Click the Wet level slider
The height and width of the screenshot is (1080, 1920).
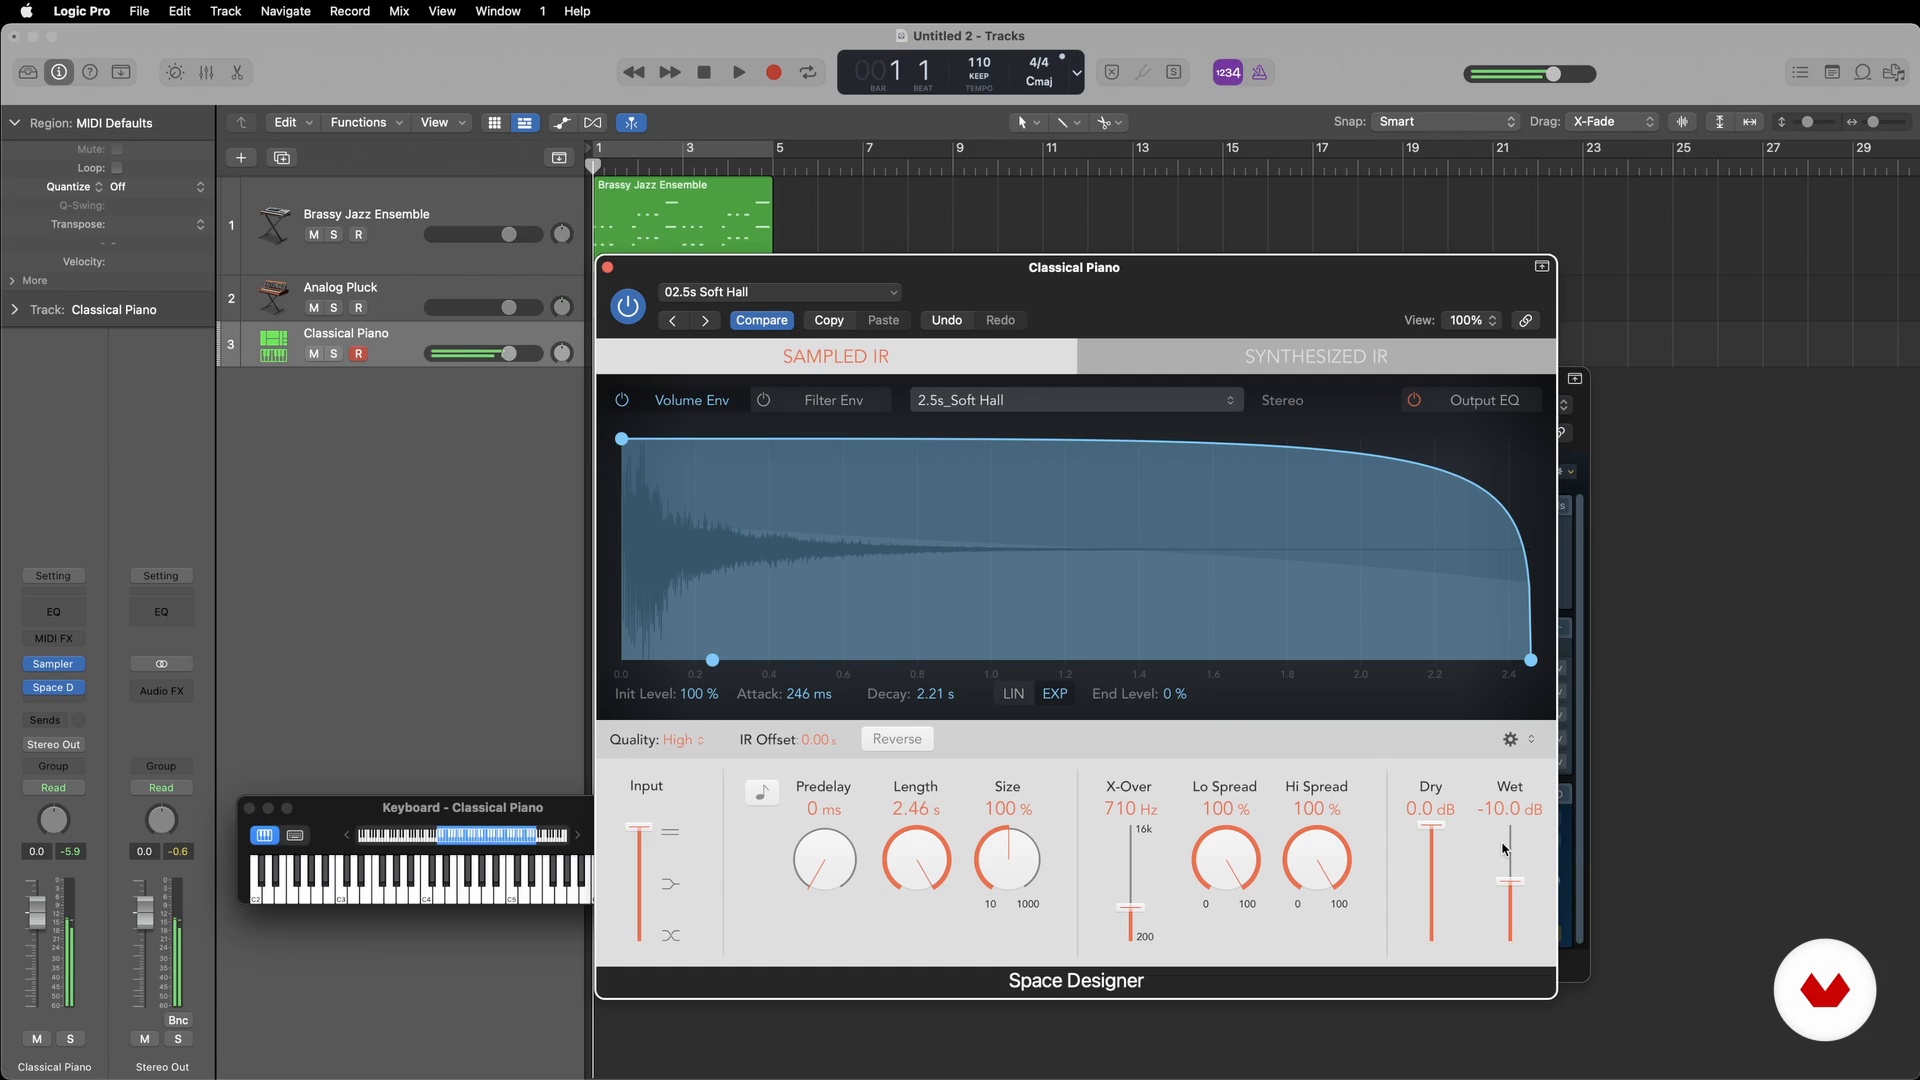[1510, 884]
